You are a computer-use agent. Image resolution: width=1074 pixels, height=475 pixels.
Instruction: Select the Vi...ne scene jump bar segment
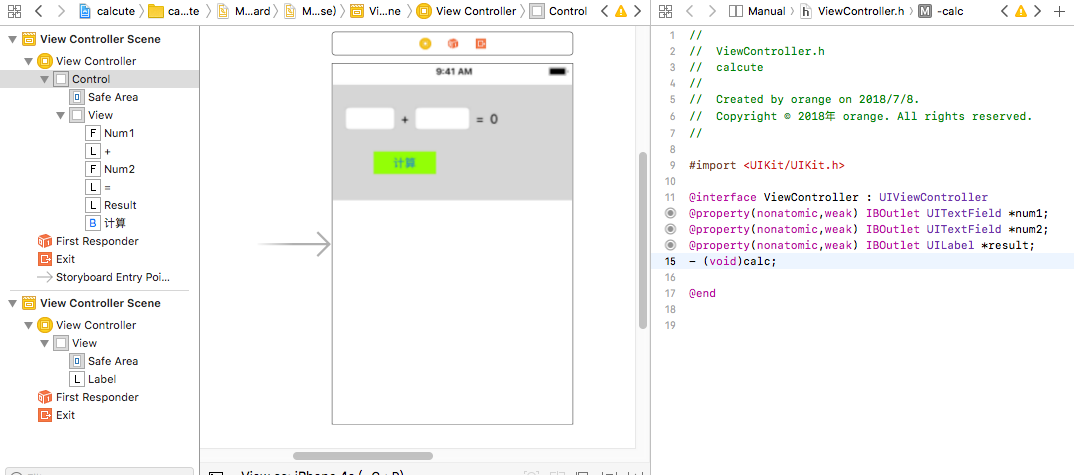click(x=375, y=11)
